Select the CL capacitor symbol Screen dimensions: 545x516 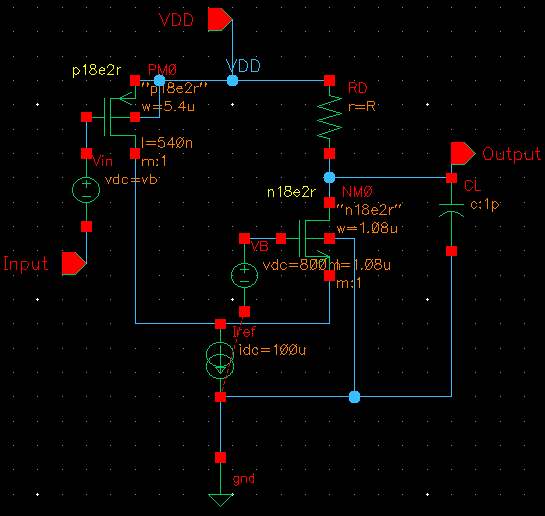point(451,211)
